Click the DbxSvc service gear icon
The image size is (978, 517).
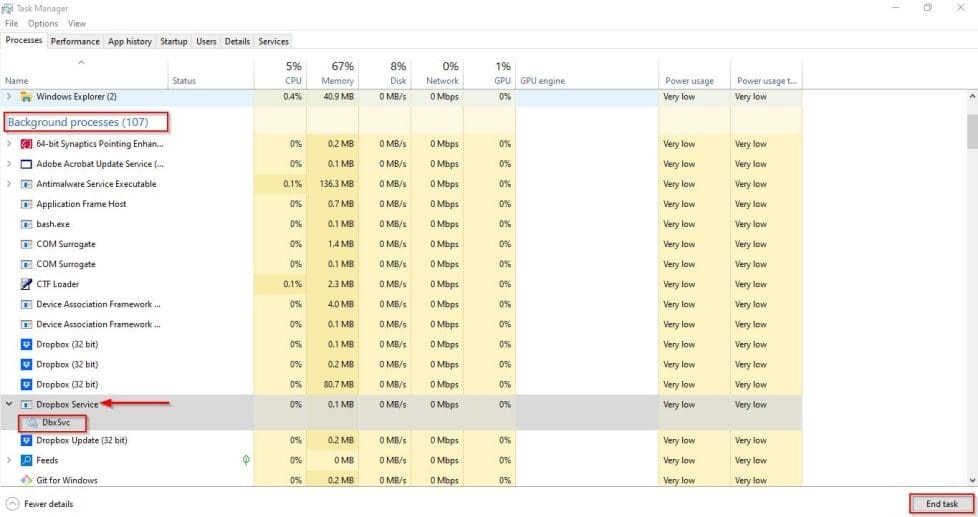(33, 422)
